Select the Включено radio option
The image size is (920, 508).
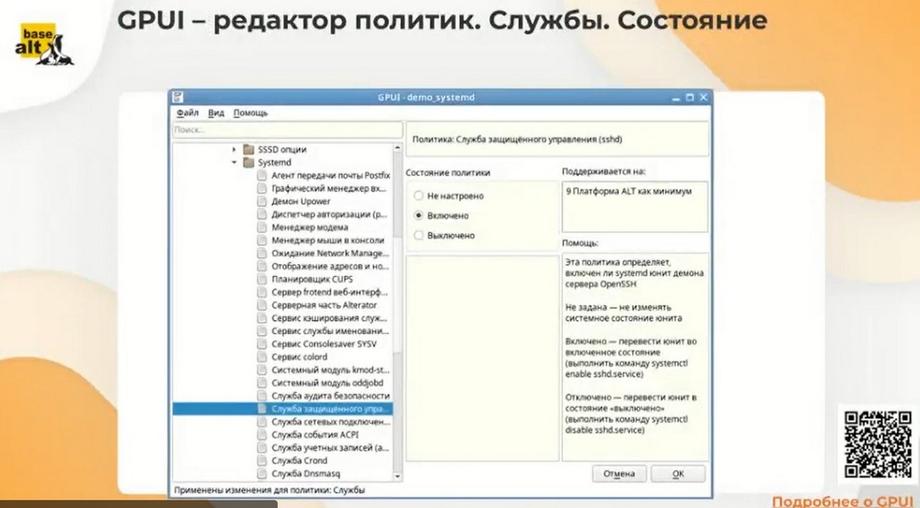(418, 215)
